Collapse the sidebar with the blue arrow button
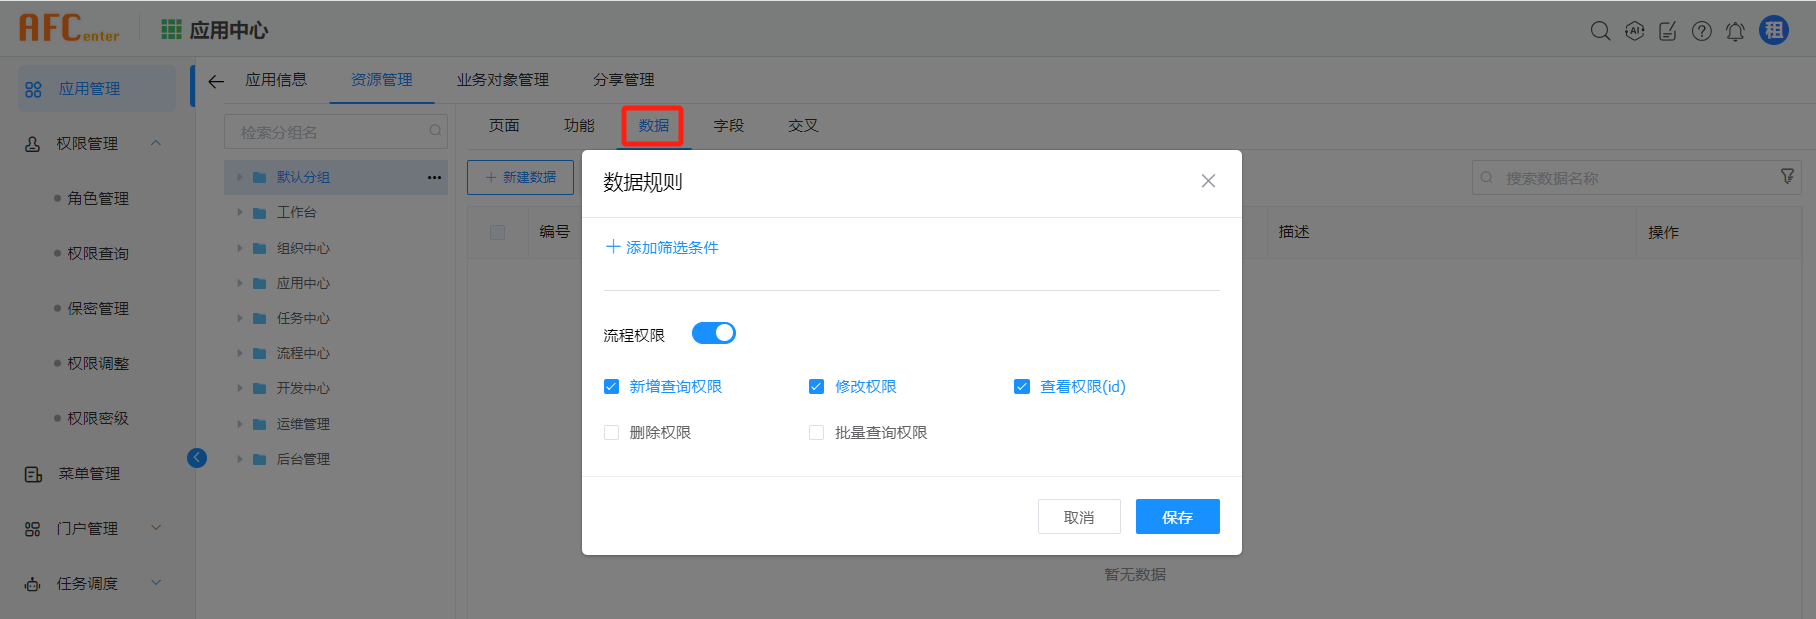The height and width of the screenshot is (619, 1816). 197,458
